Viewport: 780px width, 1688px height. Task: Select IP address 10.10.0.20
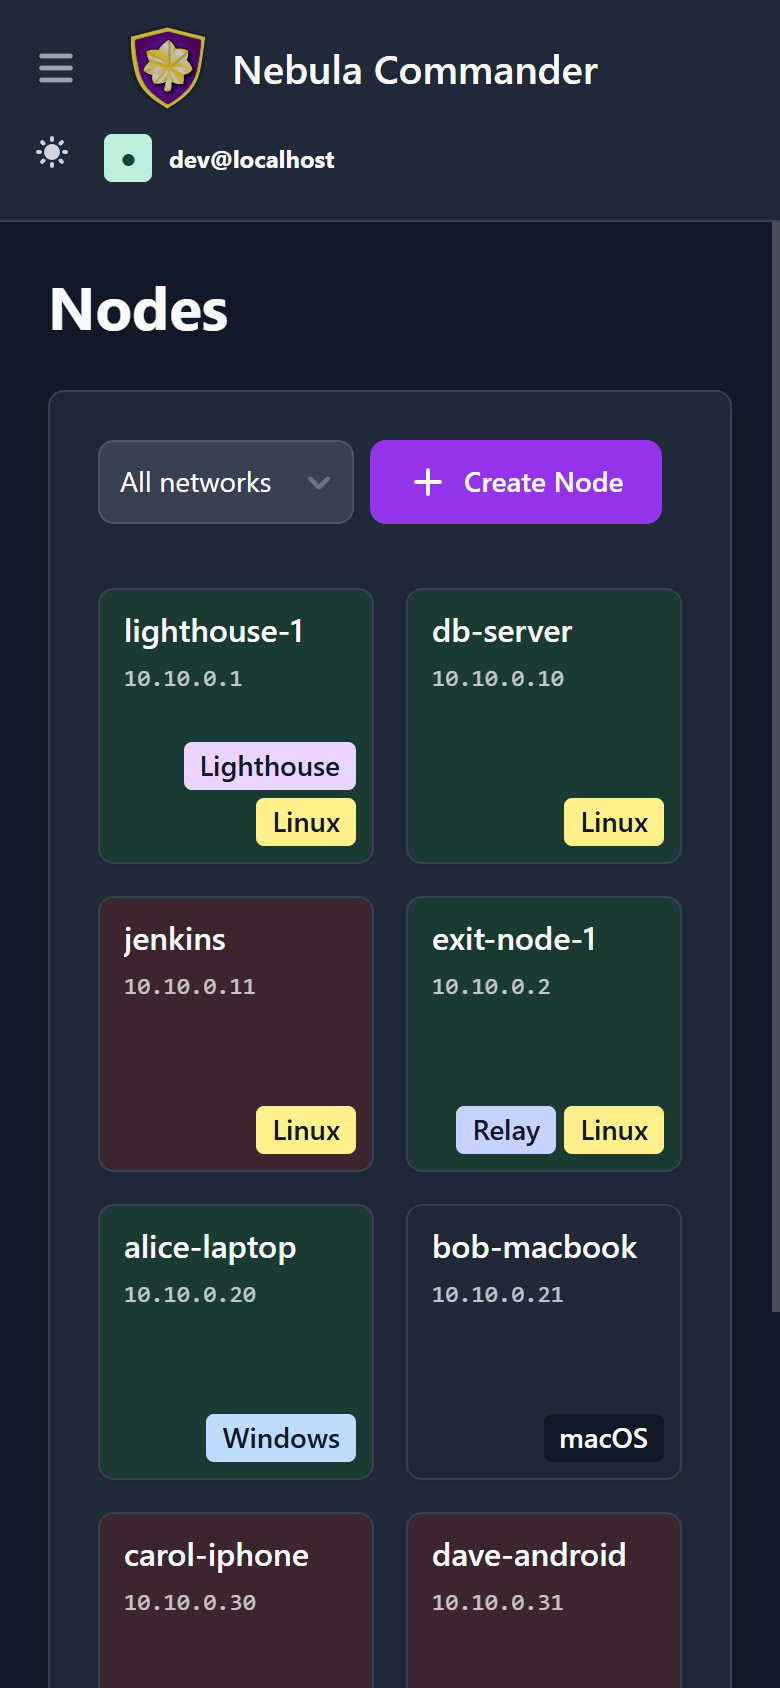(x=190, y=1295)
